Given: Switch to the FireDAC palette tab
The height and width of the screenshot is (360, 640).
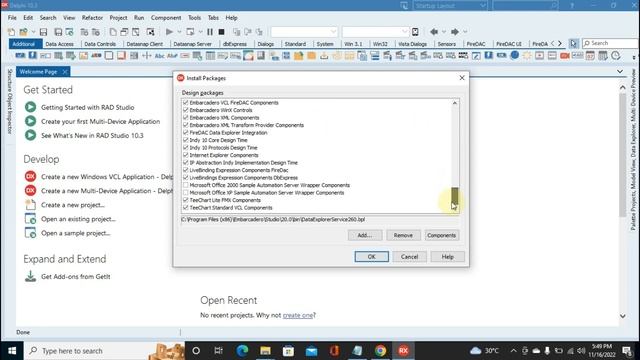Looking at the screenshot, I should pos(476,44).
